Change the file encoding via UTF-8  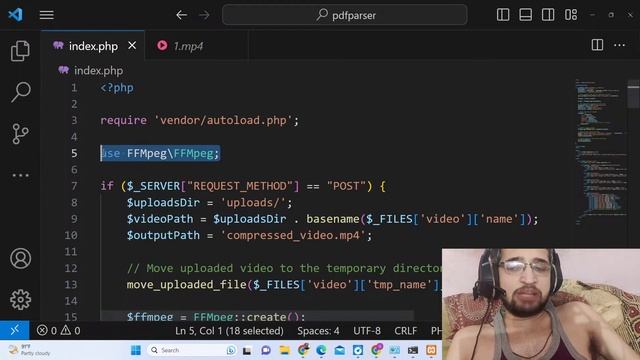[x=367, y=331]
